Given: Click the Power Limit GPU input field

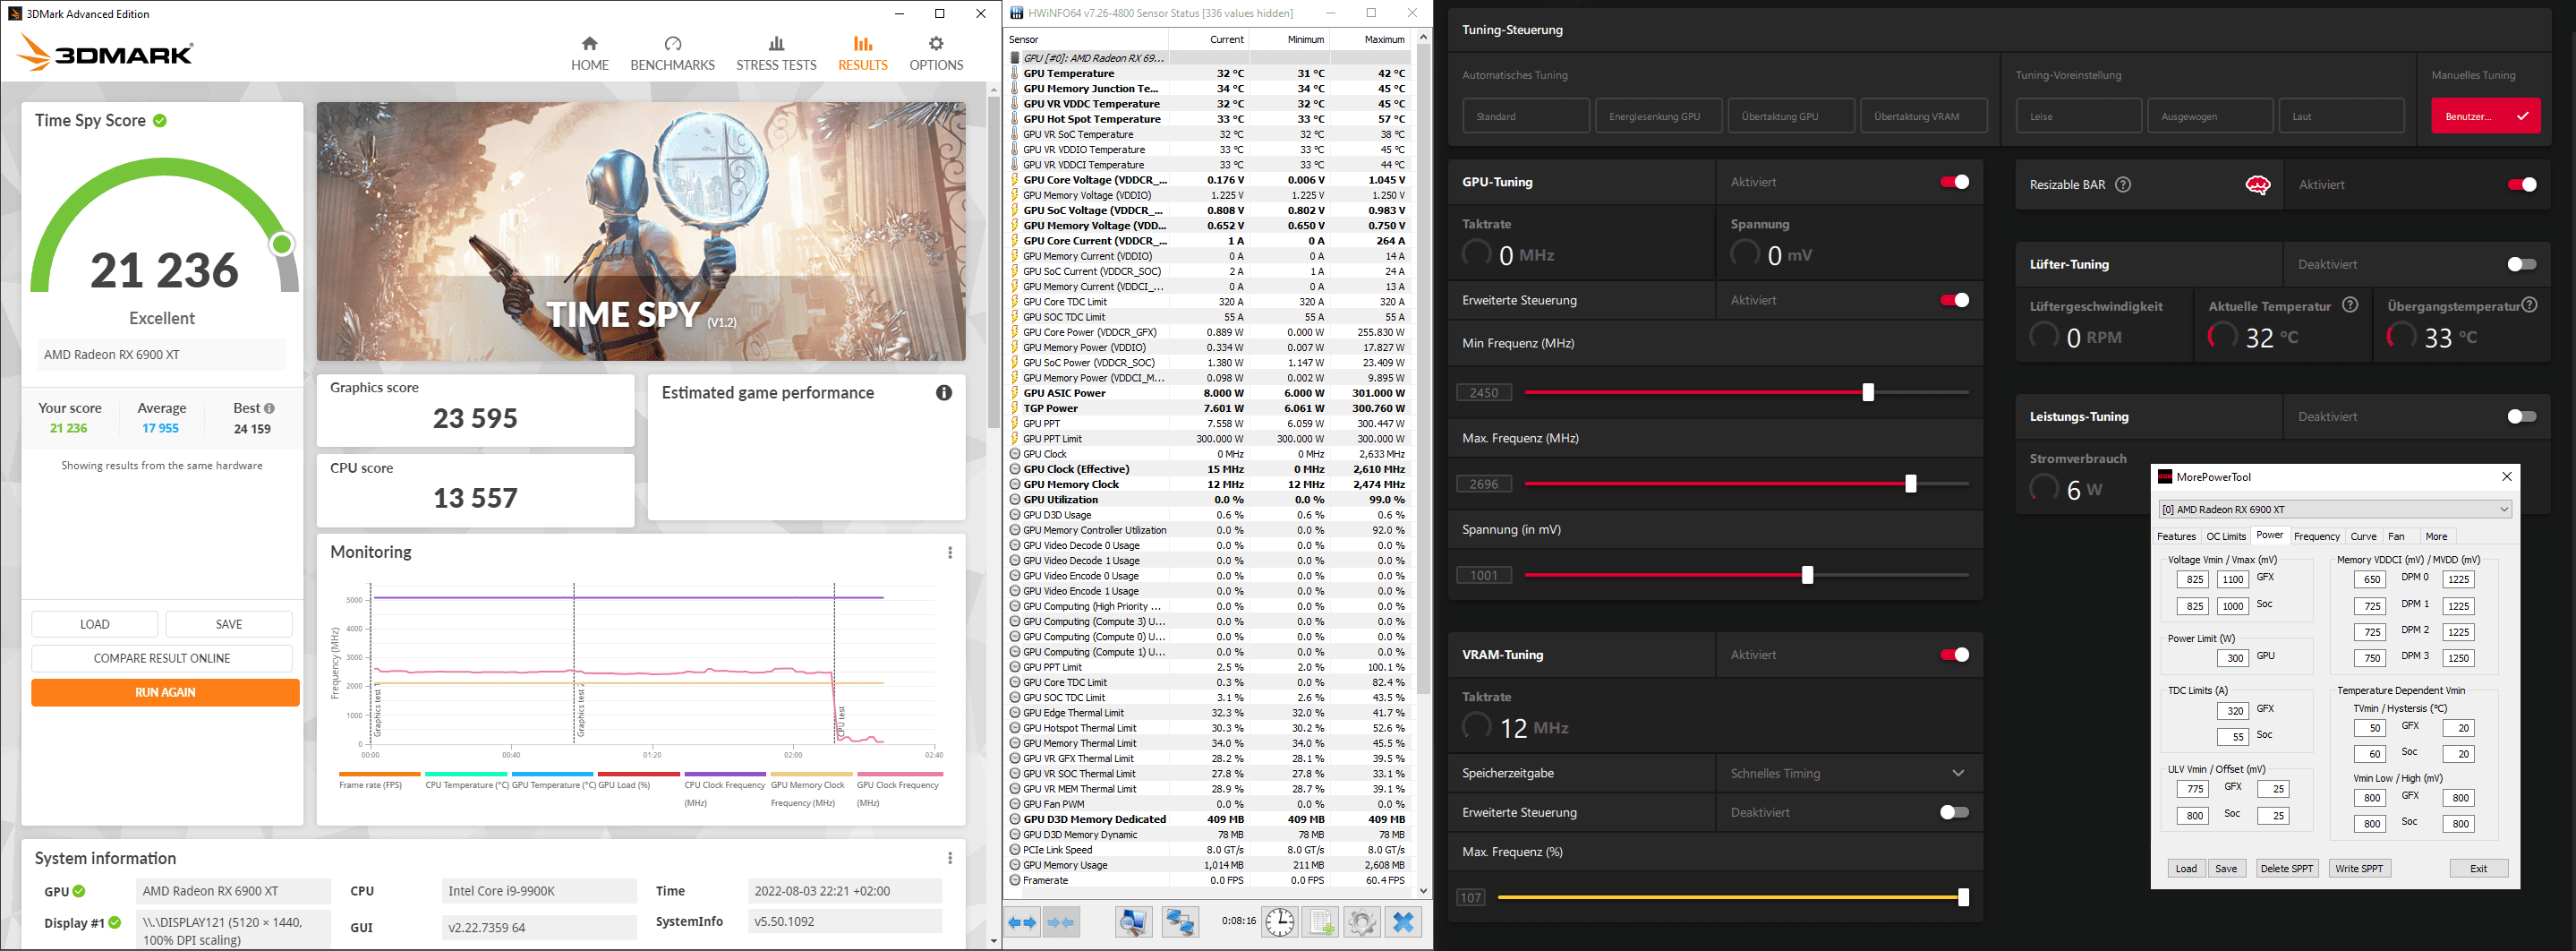Looking at the screenshot, I should [x=2232, y=658].
